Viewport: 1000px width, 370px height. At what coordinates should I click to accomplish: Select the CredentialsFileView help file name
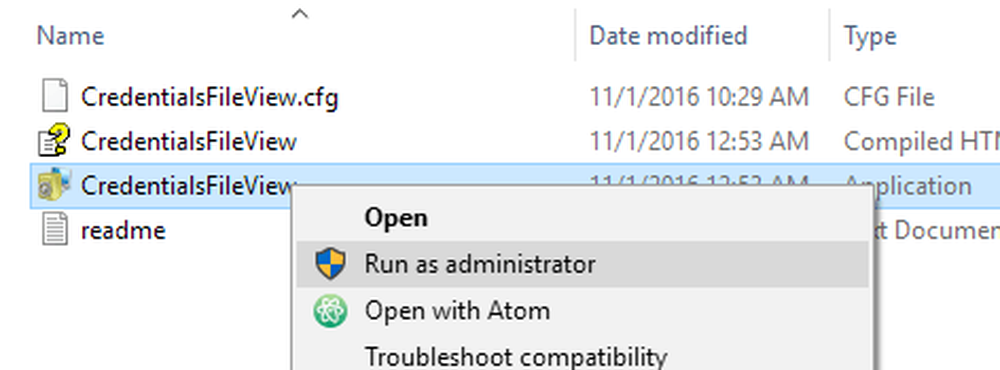point(189,141)
